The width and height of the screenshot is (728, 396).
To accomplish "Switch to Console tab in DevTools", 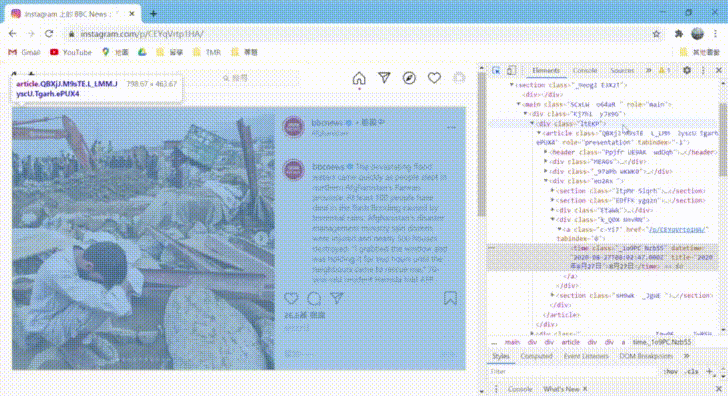I will click(x=585, y=71).
